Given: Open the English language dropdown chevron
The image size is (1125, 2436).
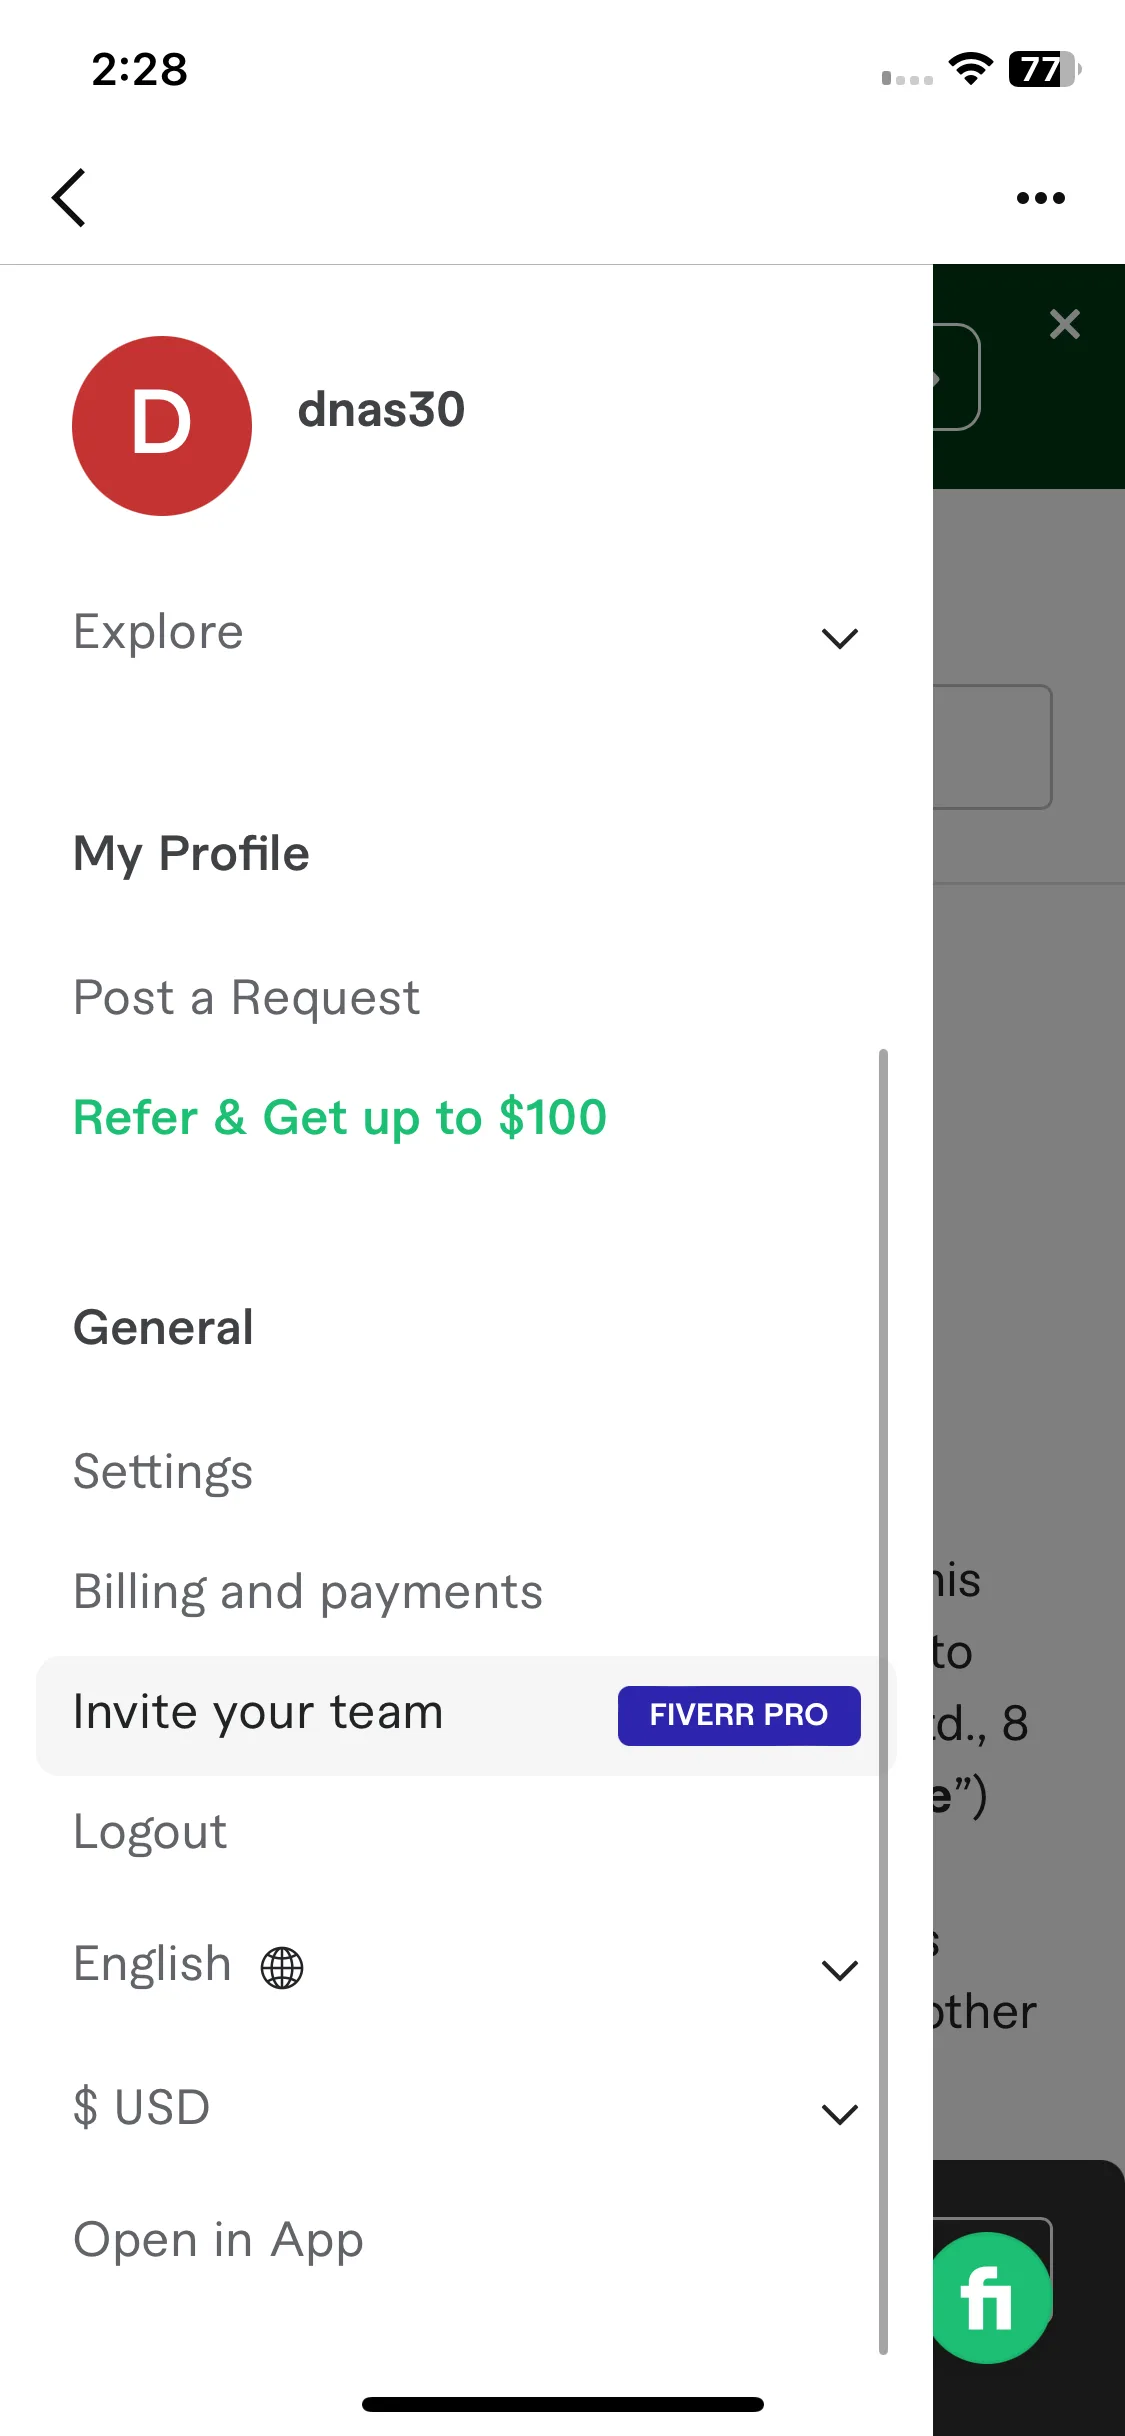Looking at the screenshot, I should click(x=840, y=1970).
